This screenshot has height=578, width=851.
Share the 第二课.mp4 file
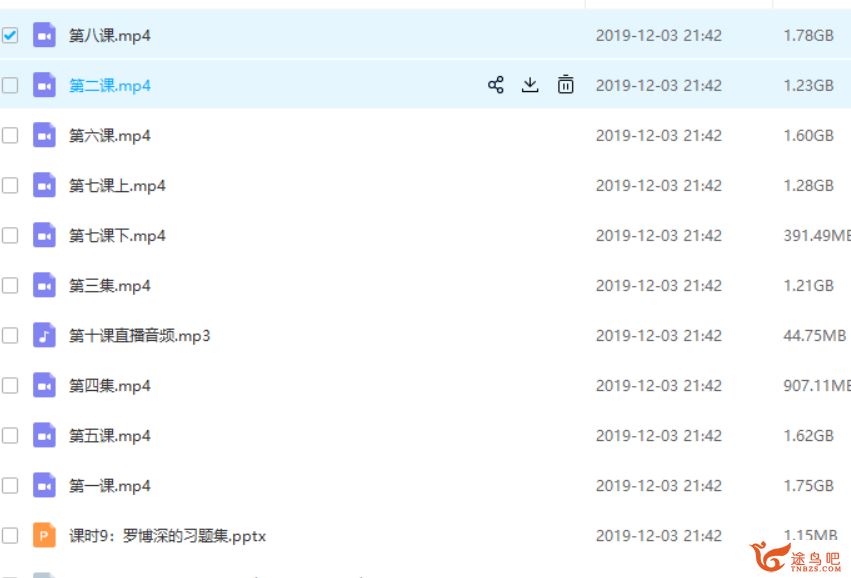click(x=496, y=85)
